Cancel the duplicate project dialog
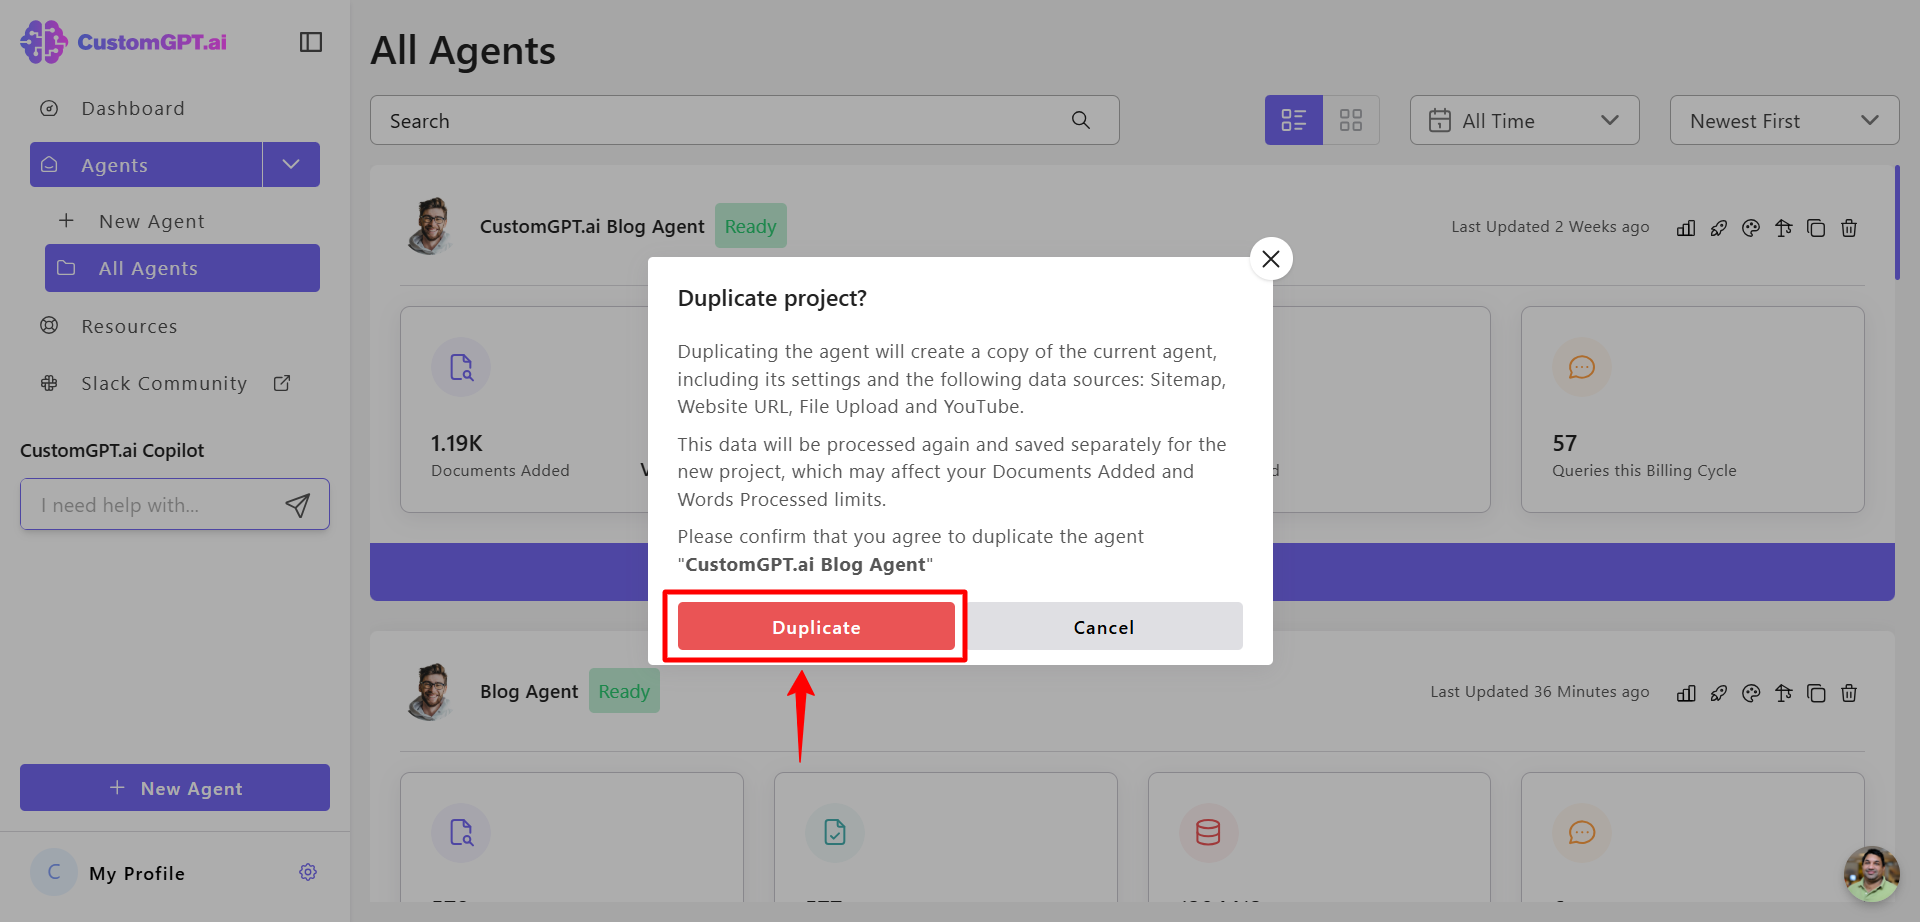Viewport: 1920px width, 922px height. 1104,627
